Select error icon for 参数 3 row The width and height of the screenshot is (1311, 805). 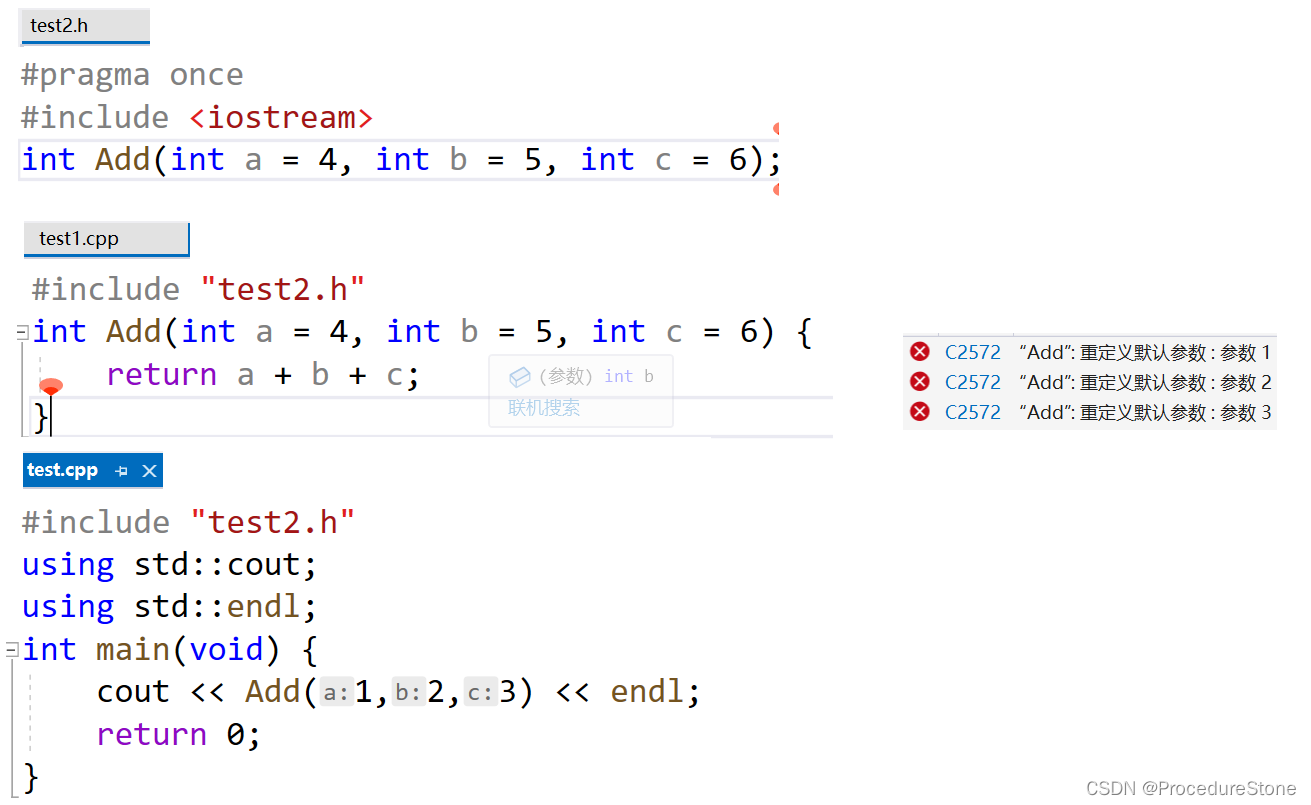tap(919, 412)
